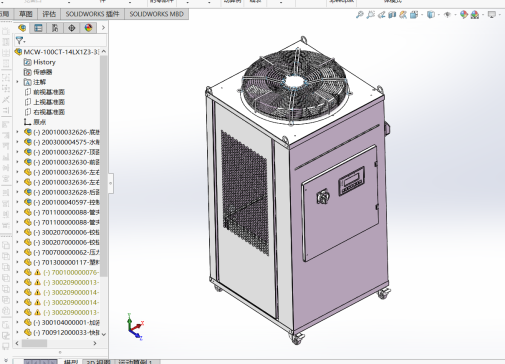Click the part icon of 701300000117
Image resolution: width=505 pixels, height=364 pixels.
point(28,262)
